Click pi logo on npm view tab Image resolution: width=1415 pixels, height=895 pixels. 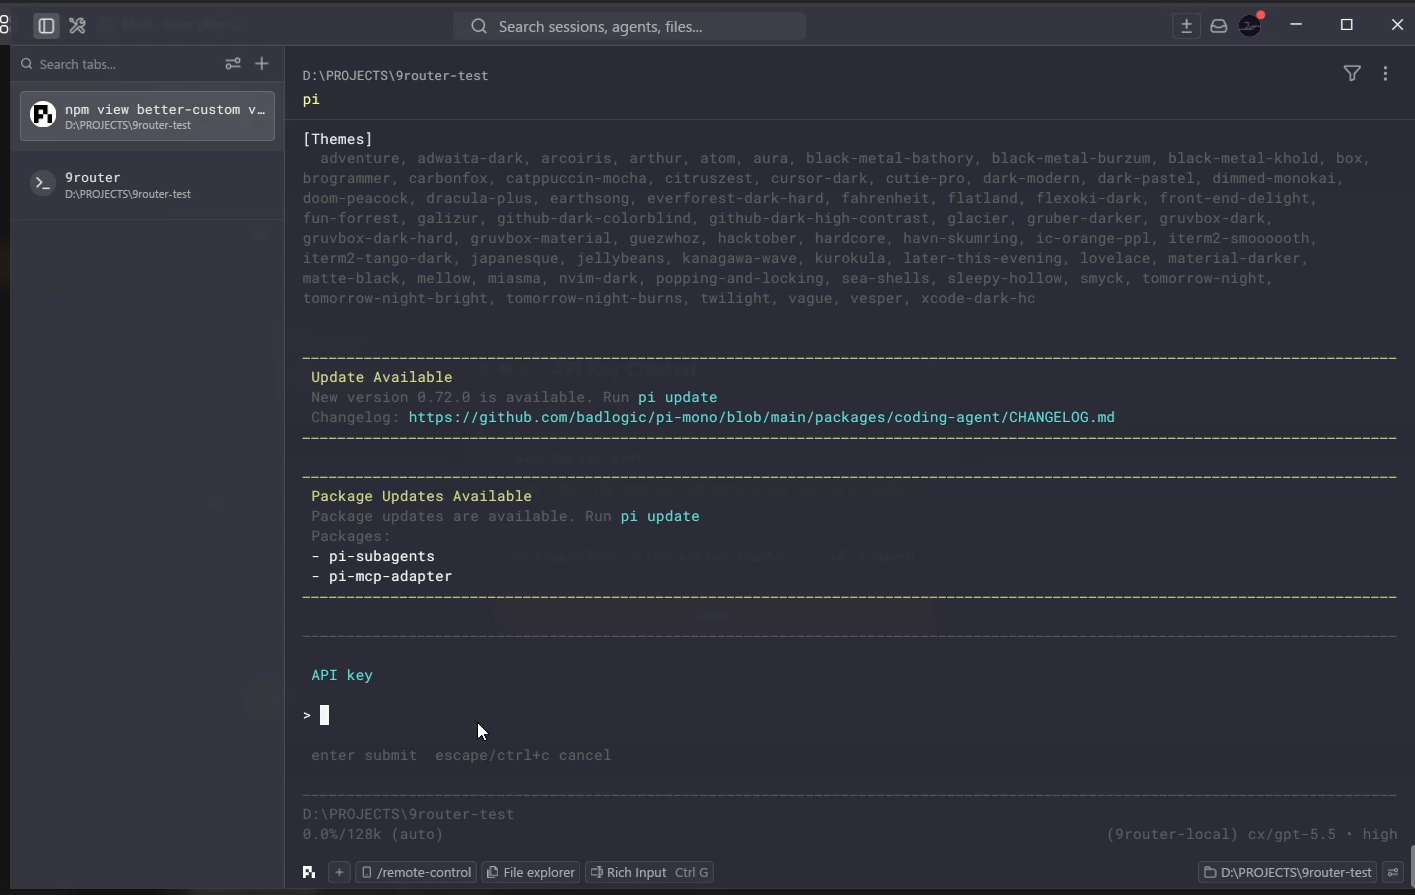pos(42,115)
